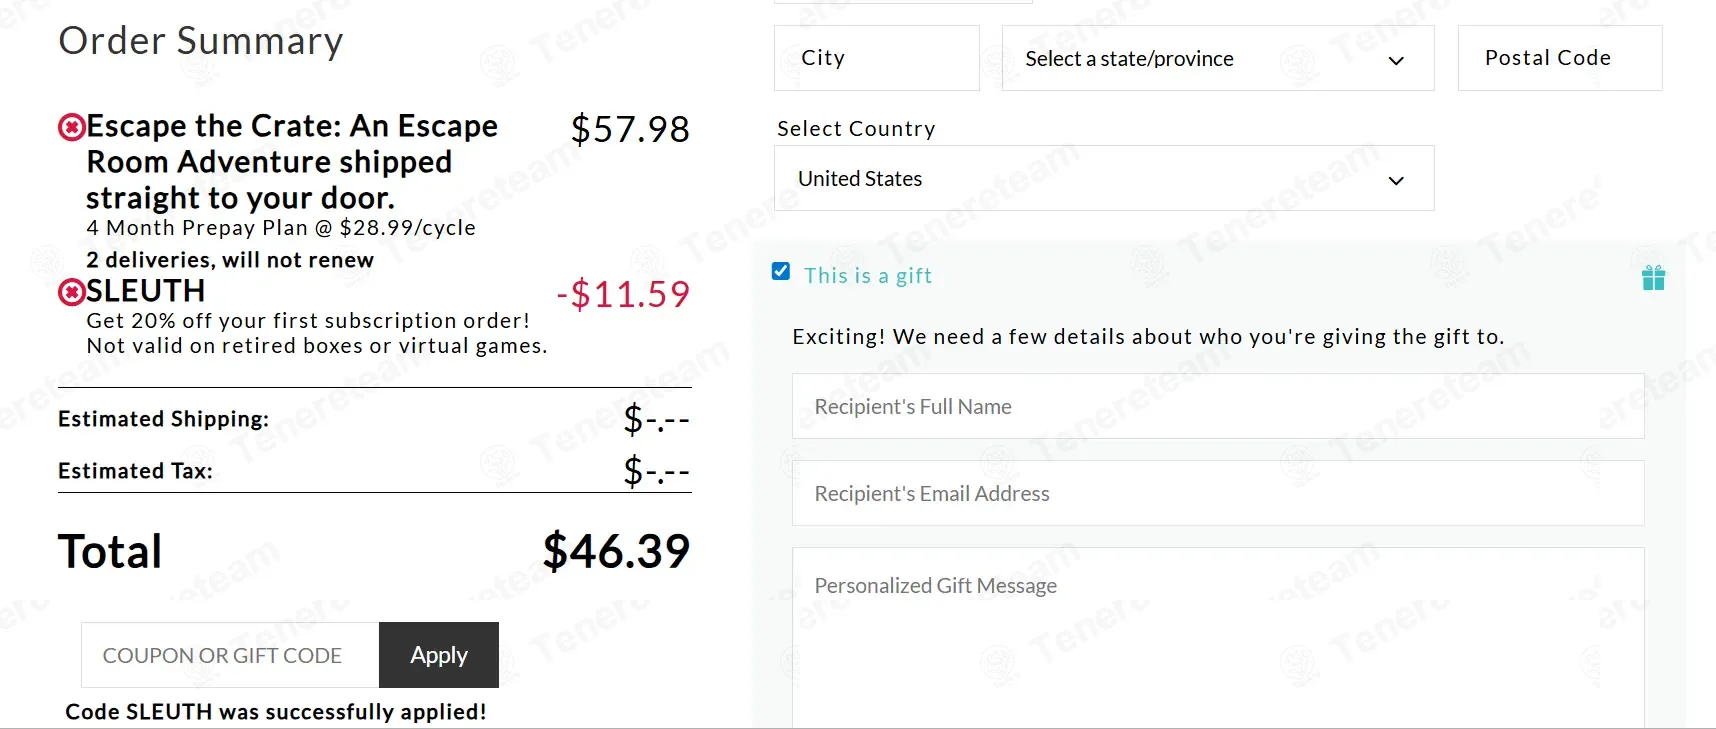Image resolution: width=1716 pixels, height=729 pixels.
Task: Click the United States dropdown chevron arrow
Action: pyautogui.click(x=1396, y=181)
